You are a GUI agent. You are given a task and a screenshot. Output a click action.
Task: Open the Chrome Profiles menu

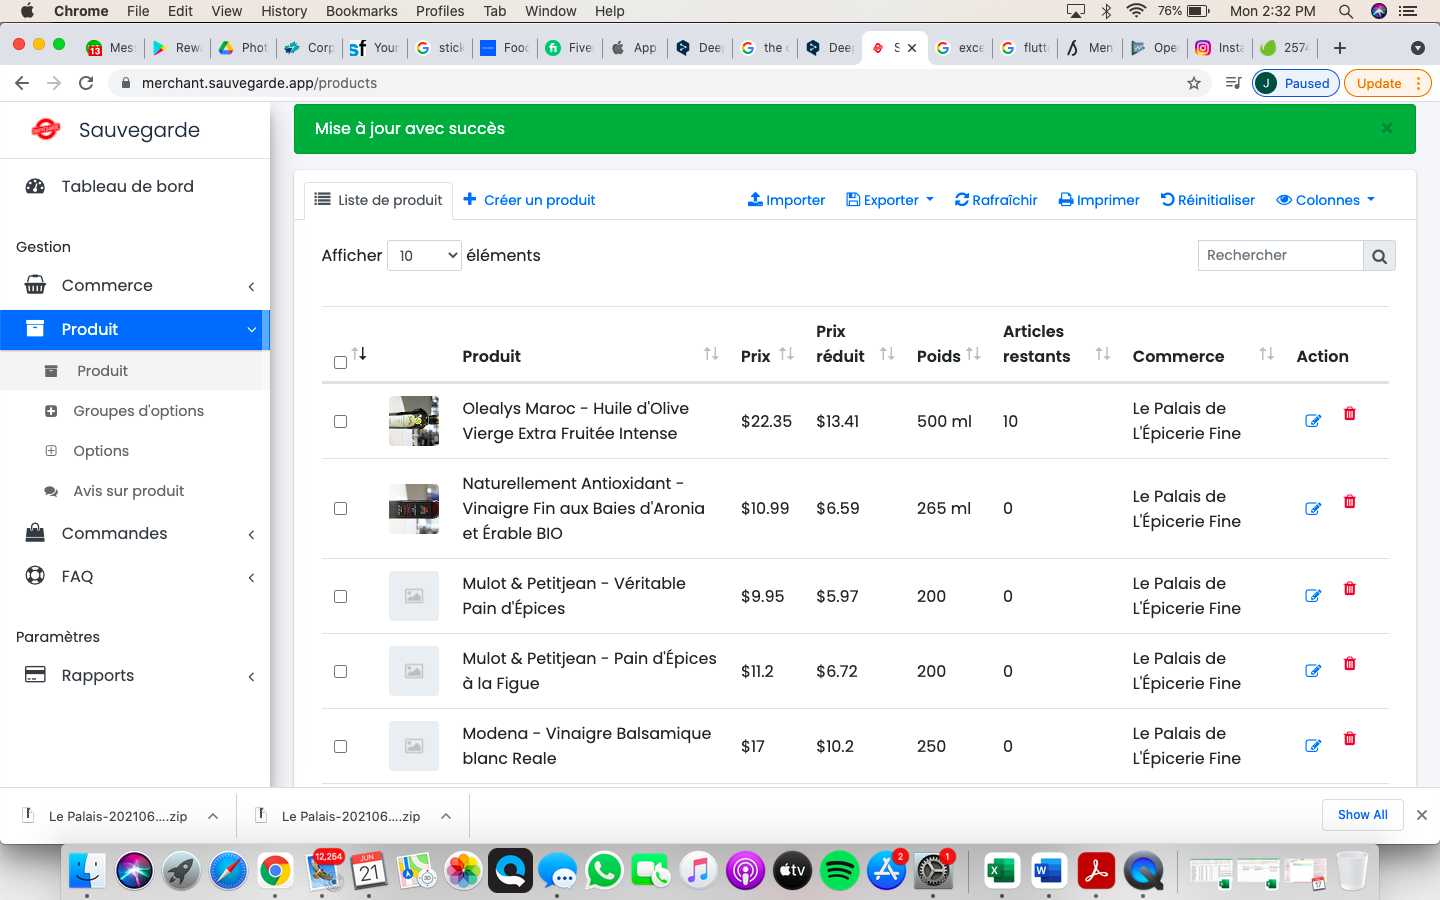440,11
